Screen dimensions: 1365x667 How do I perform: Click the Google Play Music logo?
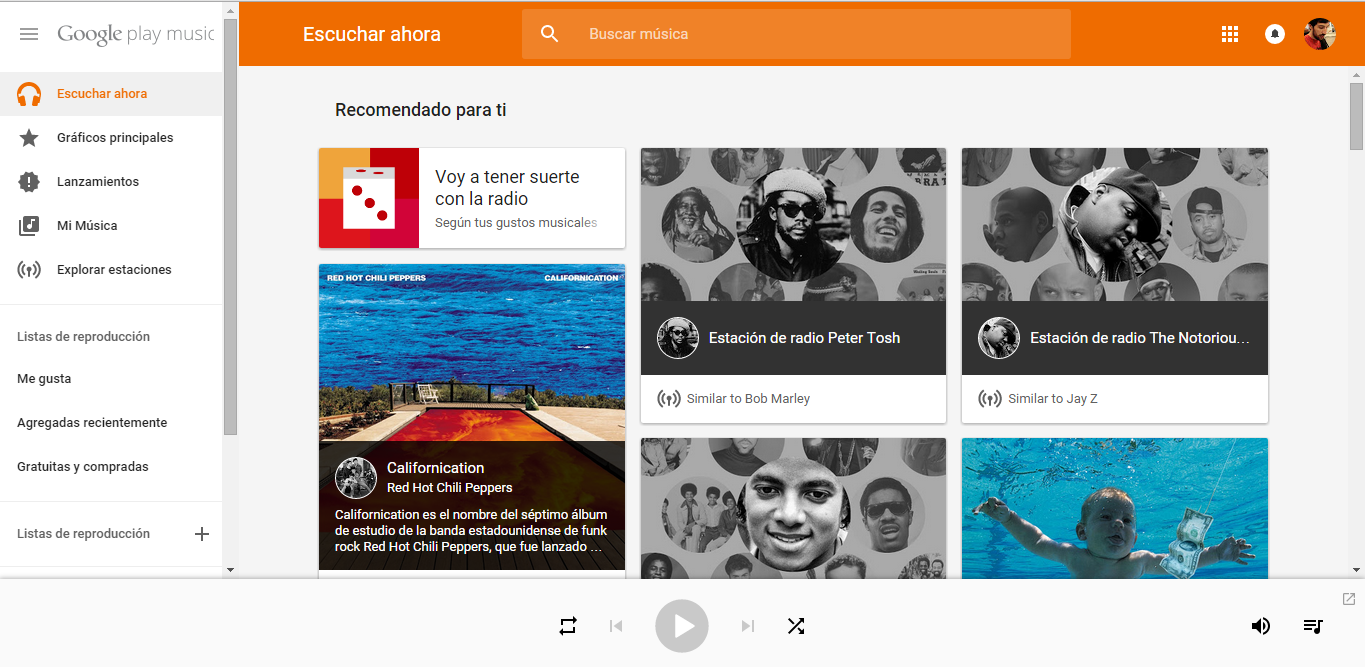135,34
